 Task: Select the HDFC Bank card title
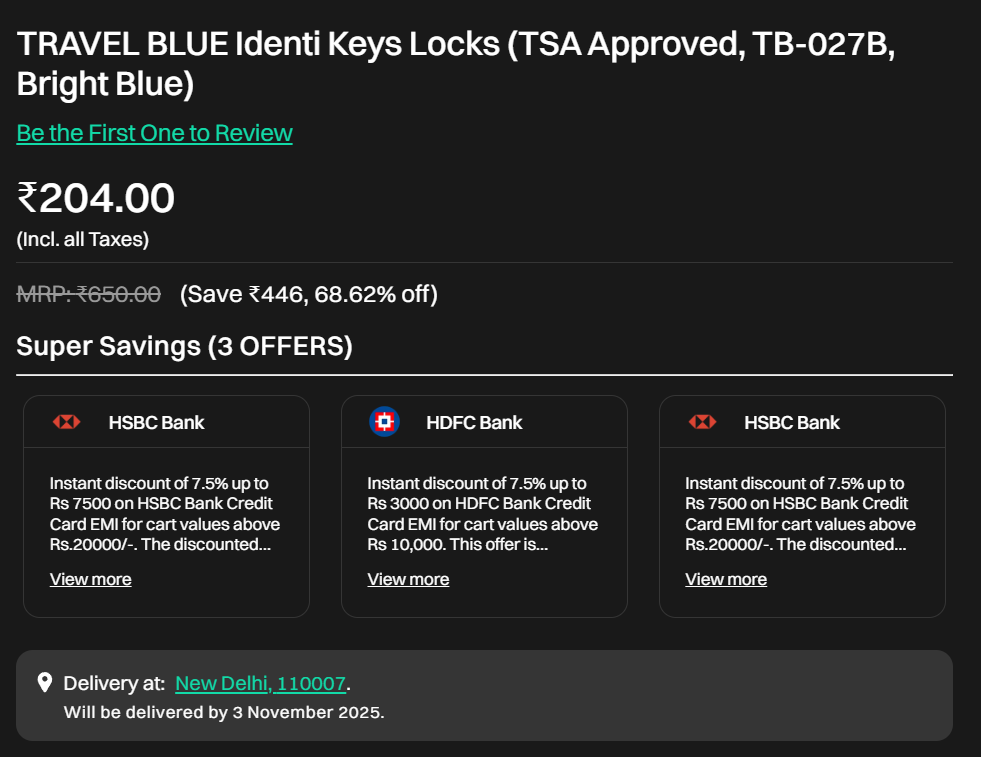pyautogui.click(x=474, y=423)
